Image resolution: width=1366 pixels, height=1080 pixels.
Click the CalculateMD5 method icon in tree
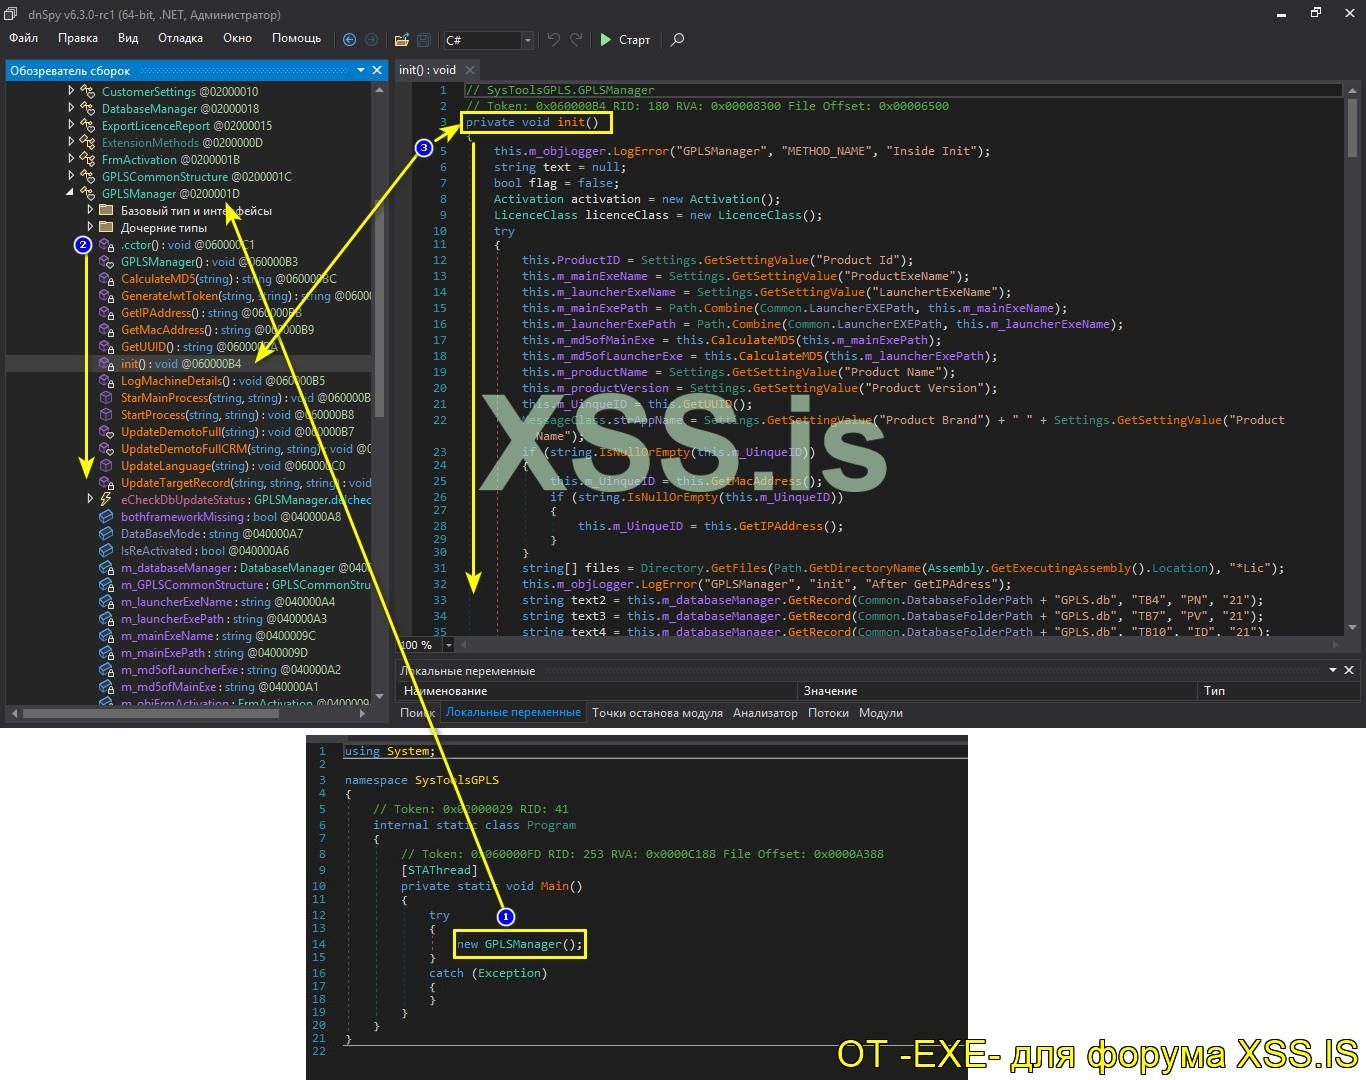point(107,279)
